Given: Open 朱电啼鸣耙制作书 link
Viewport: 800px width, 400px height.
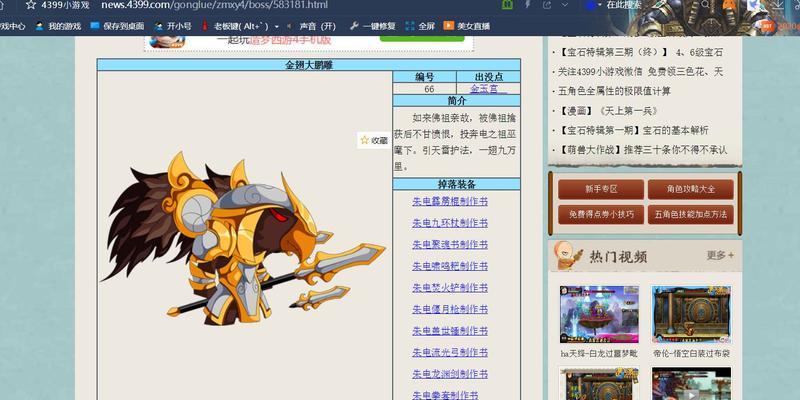Looking at the screenshot, I should (450, 266).
